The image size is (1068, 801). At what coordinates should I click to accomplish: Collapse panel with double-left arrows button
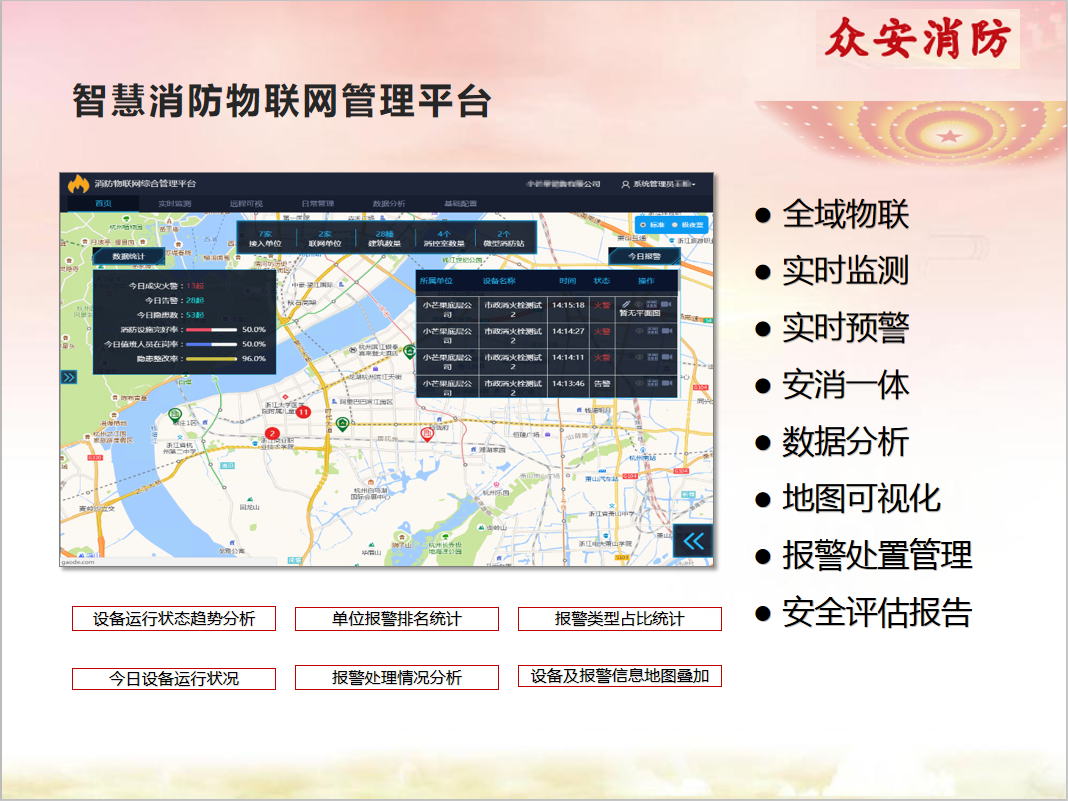[693, 541]
